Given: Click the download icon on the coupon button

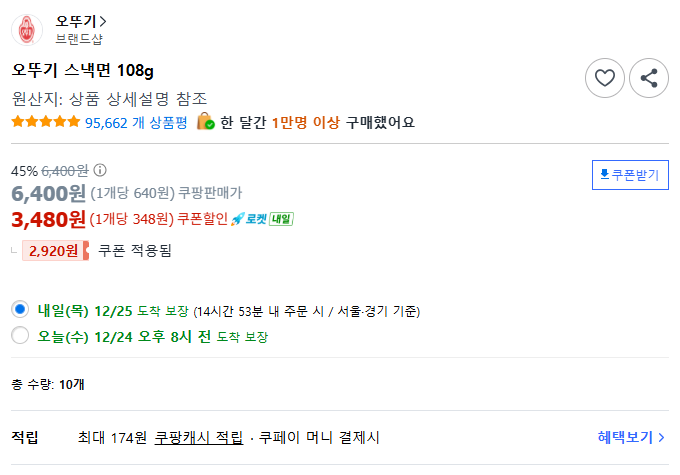Looking at the screenshot, I should pos(604,175).
